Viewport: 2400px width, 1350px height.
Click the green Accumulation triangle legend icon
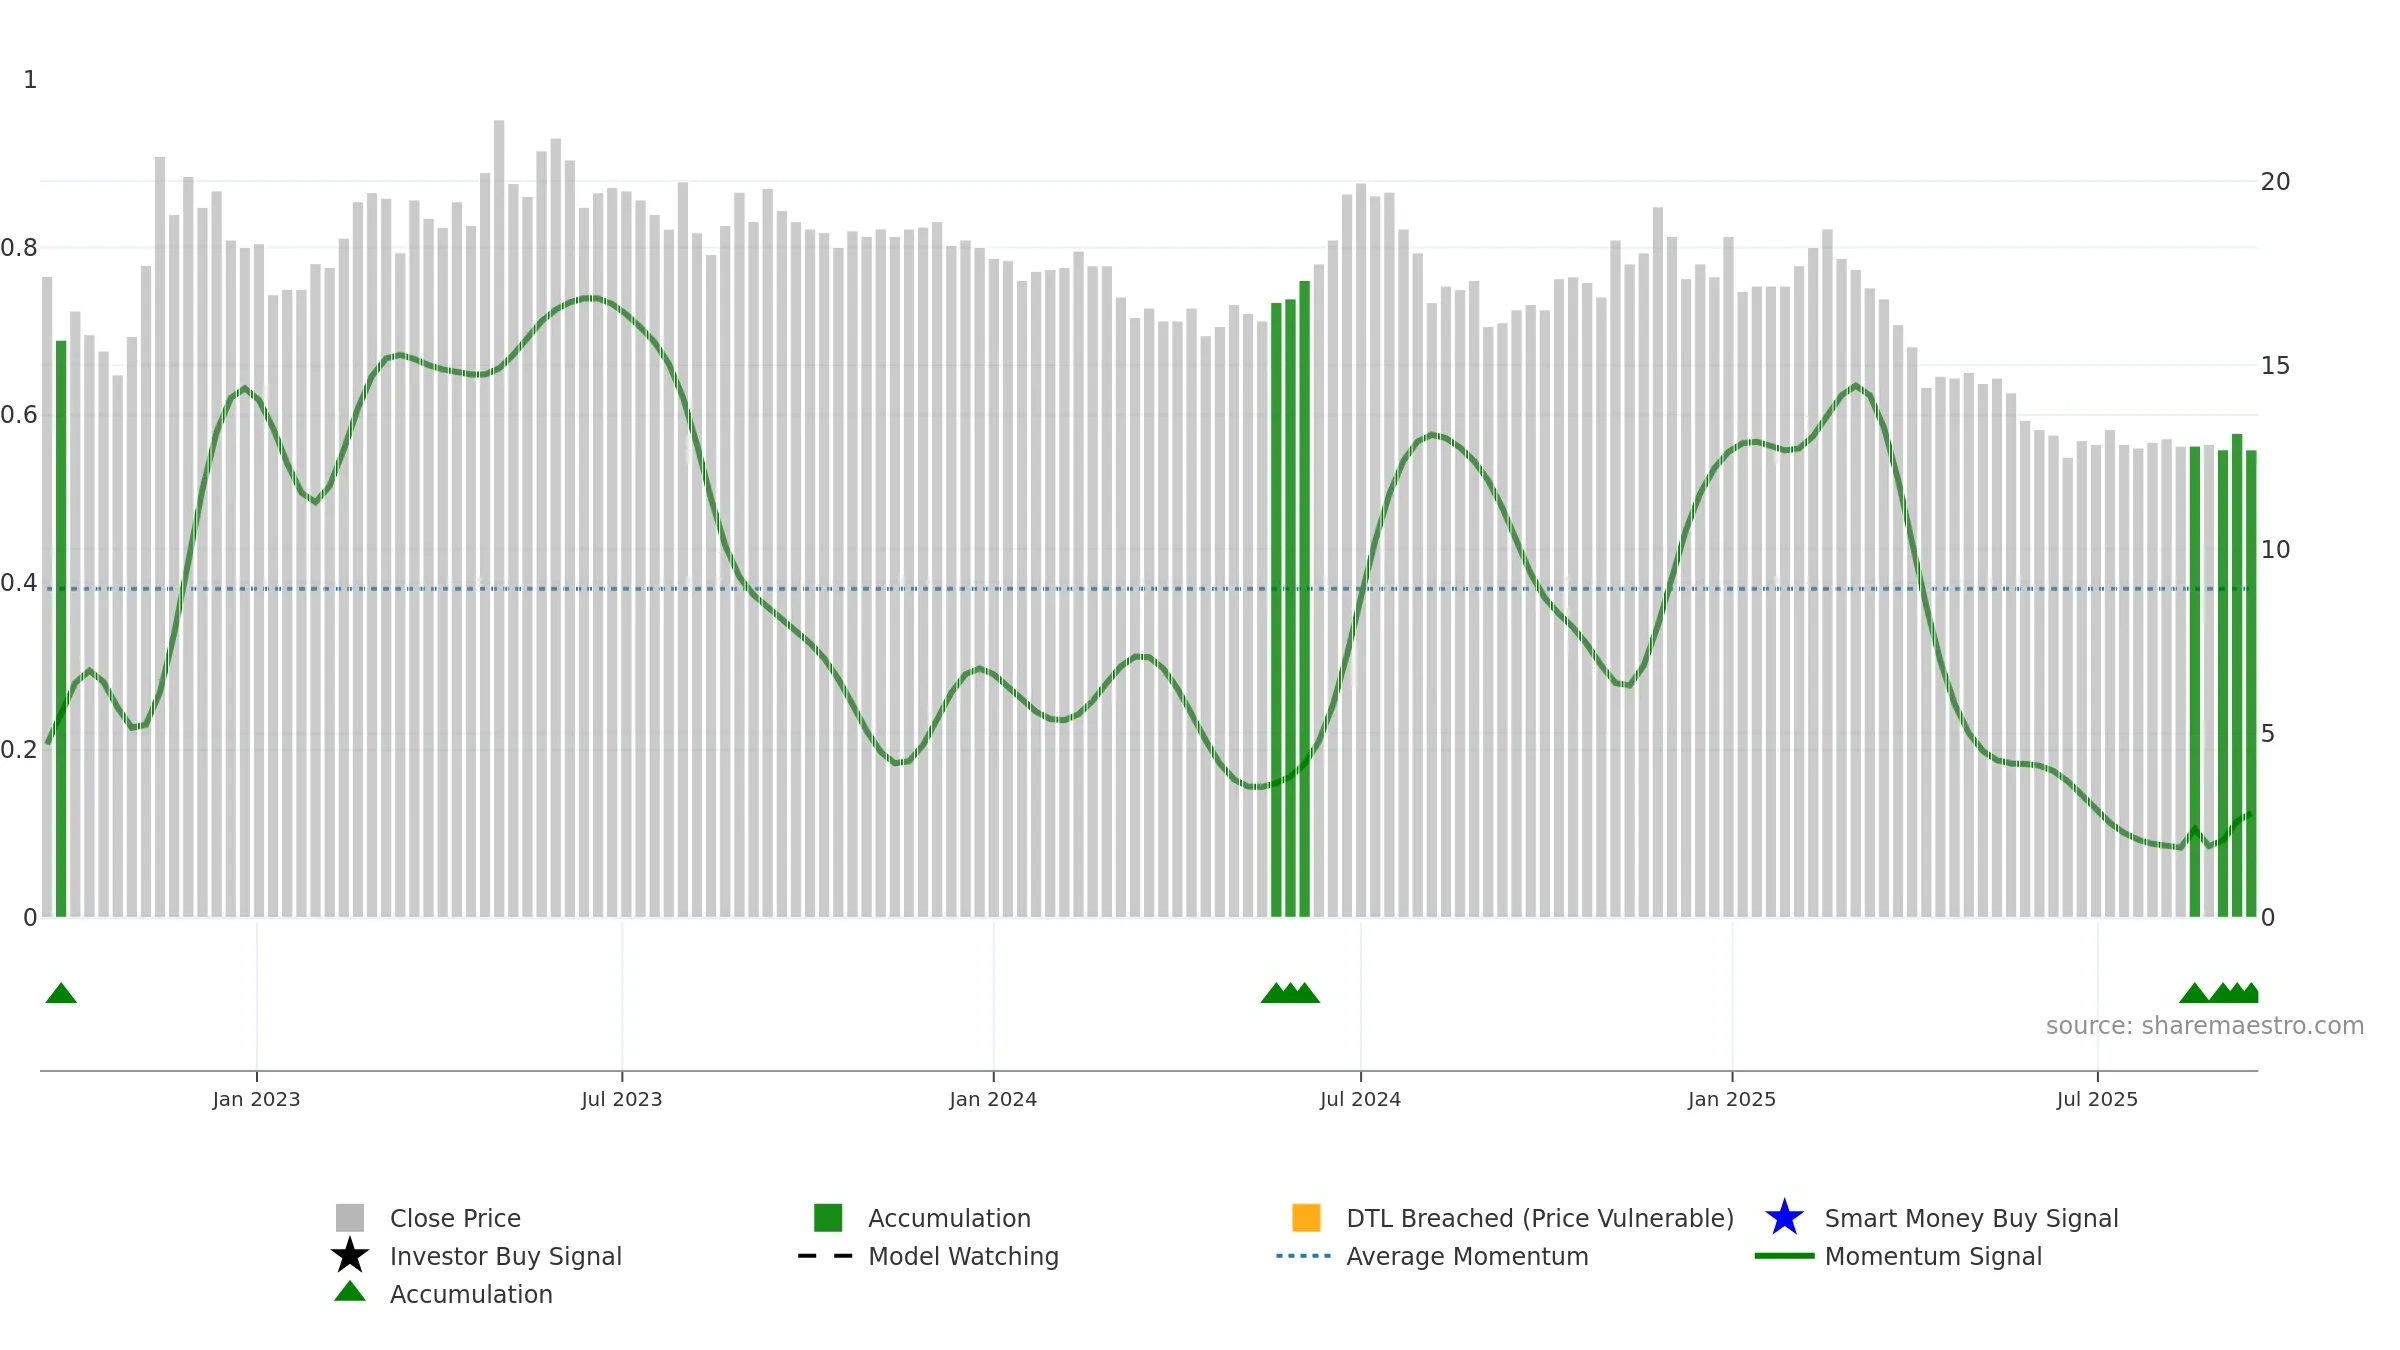tap(350, 1291)
